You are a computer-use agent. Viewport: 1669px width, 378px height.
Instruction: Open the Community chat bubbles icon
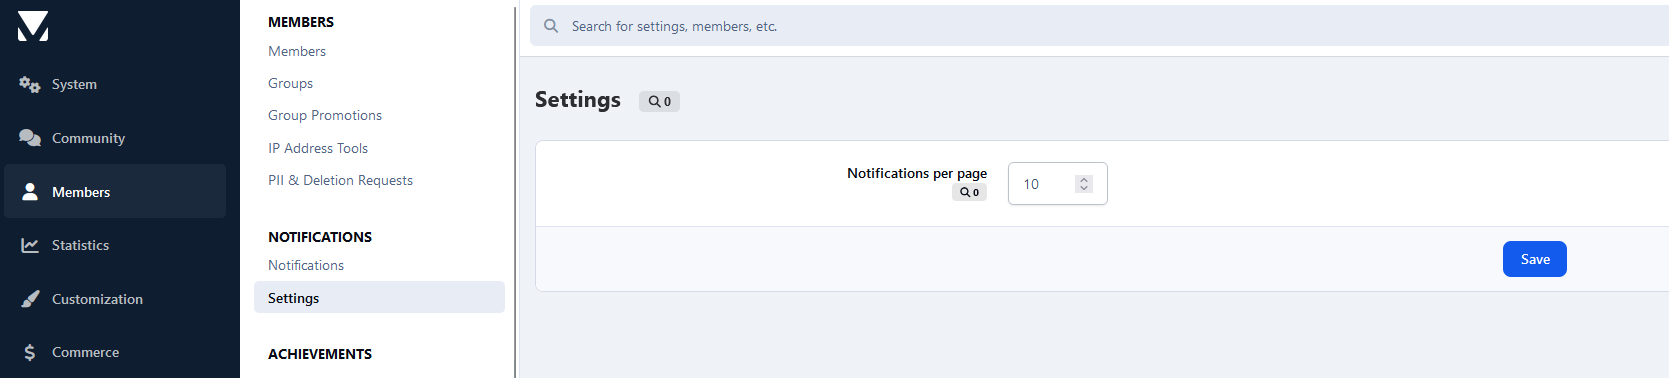30,138
